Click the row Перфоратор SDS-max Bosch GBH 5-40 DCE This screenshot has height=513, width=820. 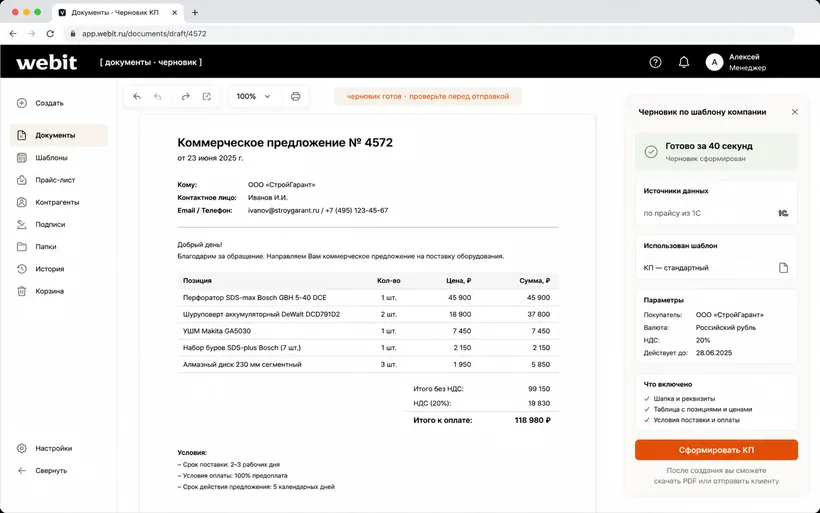(368, 298)
